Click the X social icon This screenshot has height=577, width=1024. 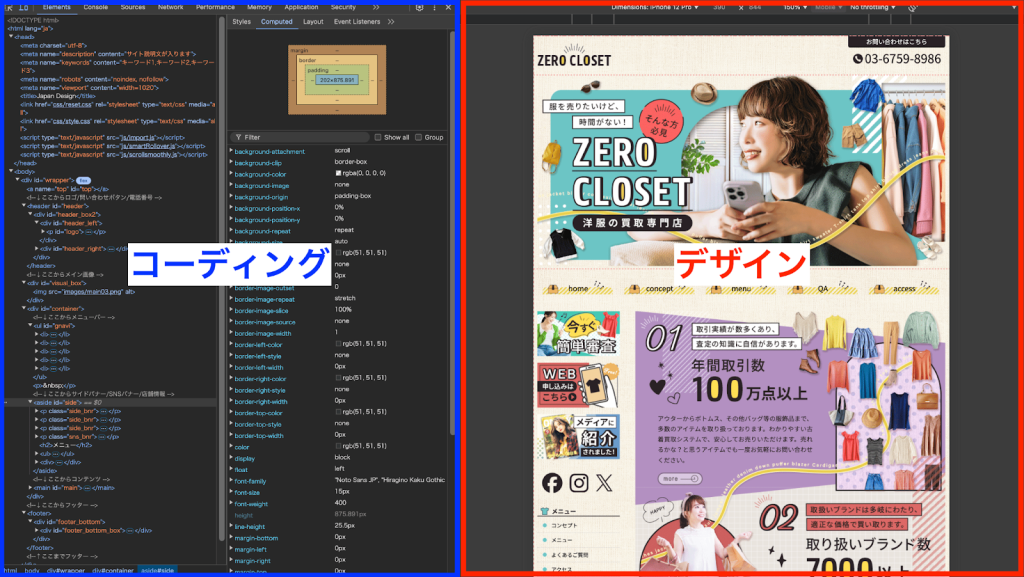[604, 483]
